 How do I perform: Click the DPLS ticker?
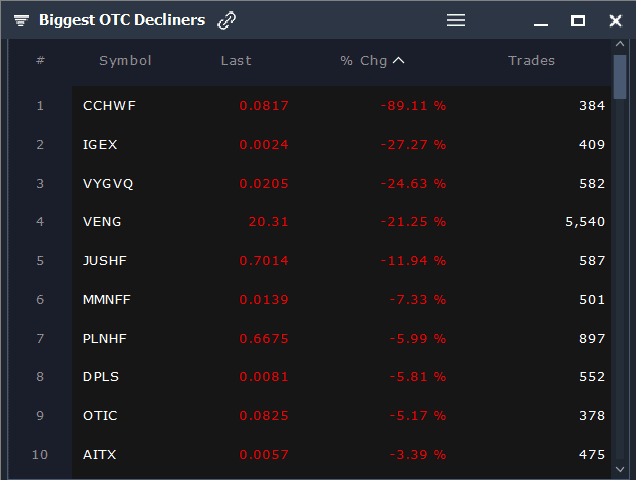click(x=102, y=377)
